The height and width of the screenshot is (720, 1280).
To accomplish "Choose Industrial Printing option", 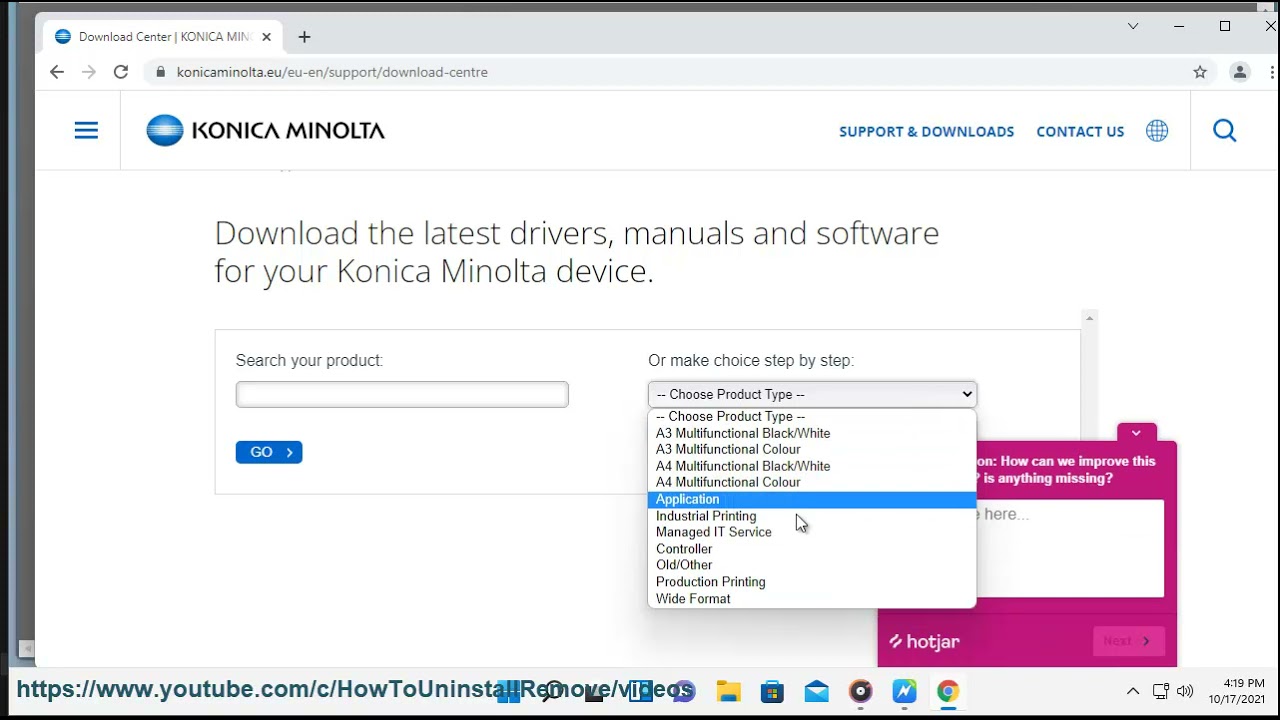I will [x=812, y=516].
